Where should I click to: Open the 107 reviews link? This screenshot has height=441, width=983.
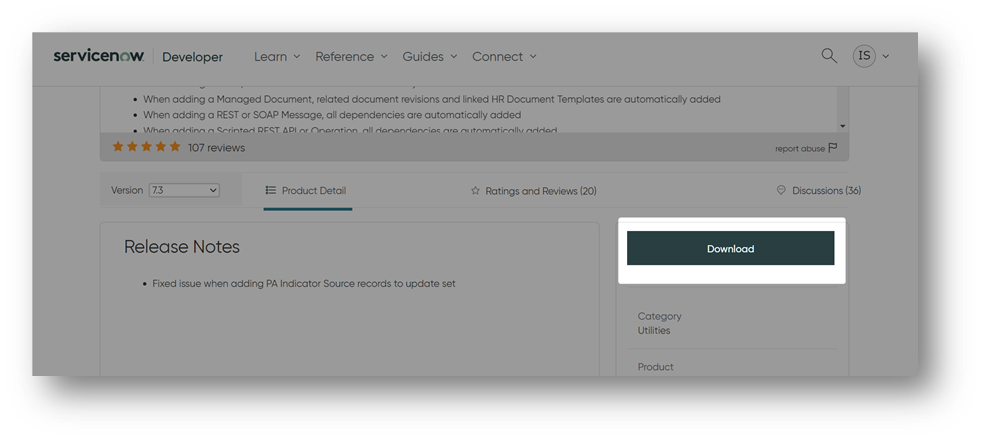pyautogui.click(x=216, y=148)
